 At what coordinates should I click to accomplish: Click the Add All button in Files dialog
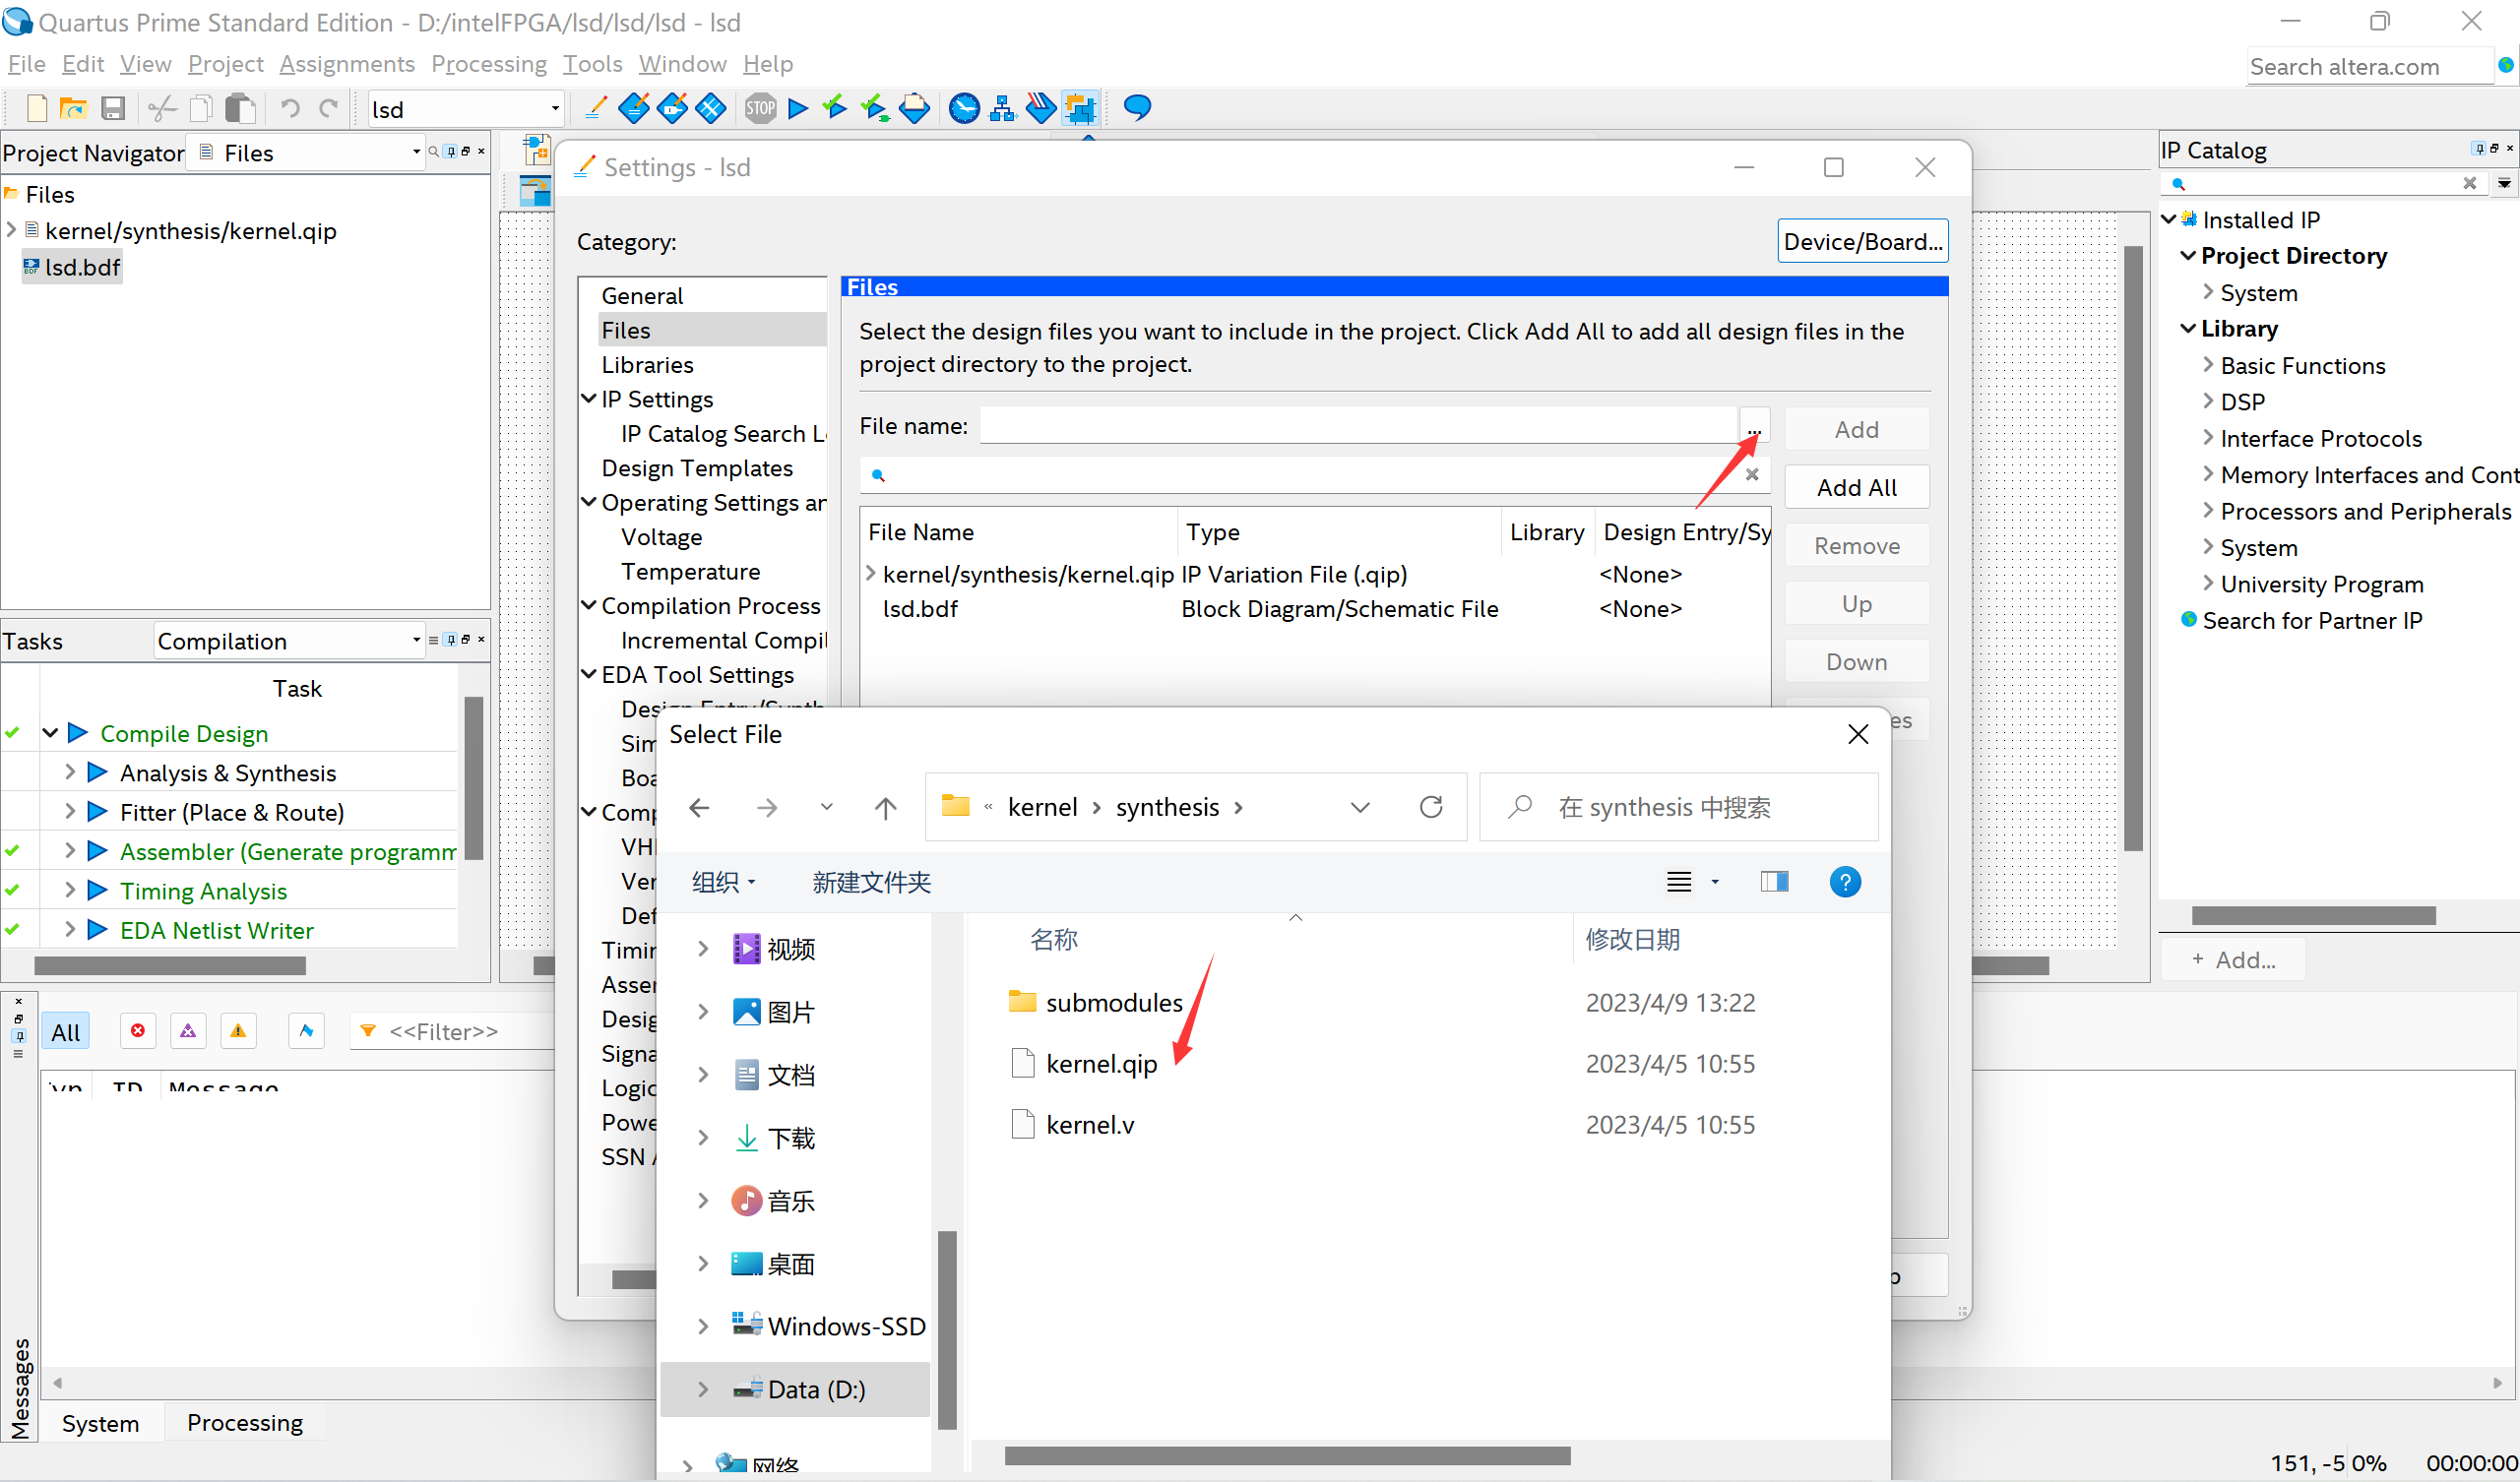pos(1857,487)
